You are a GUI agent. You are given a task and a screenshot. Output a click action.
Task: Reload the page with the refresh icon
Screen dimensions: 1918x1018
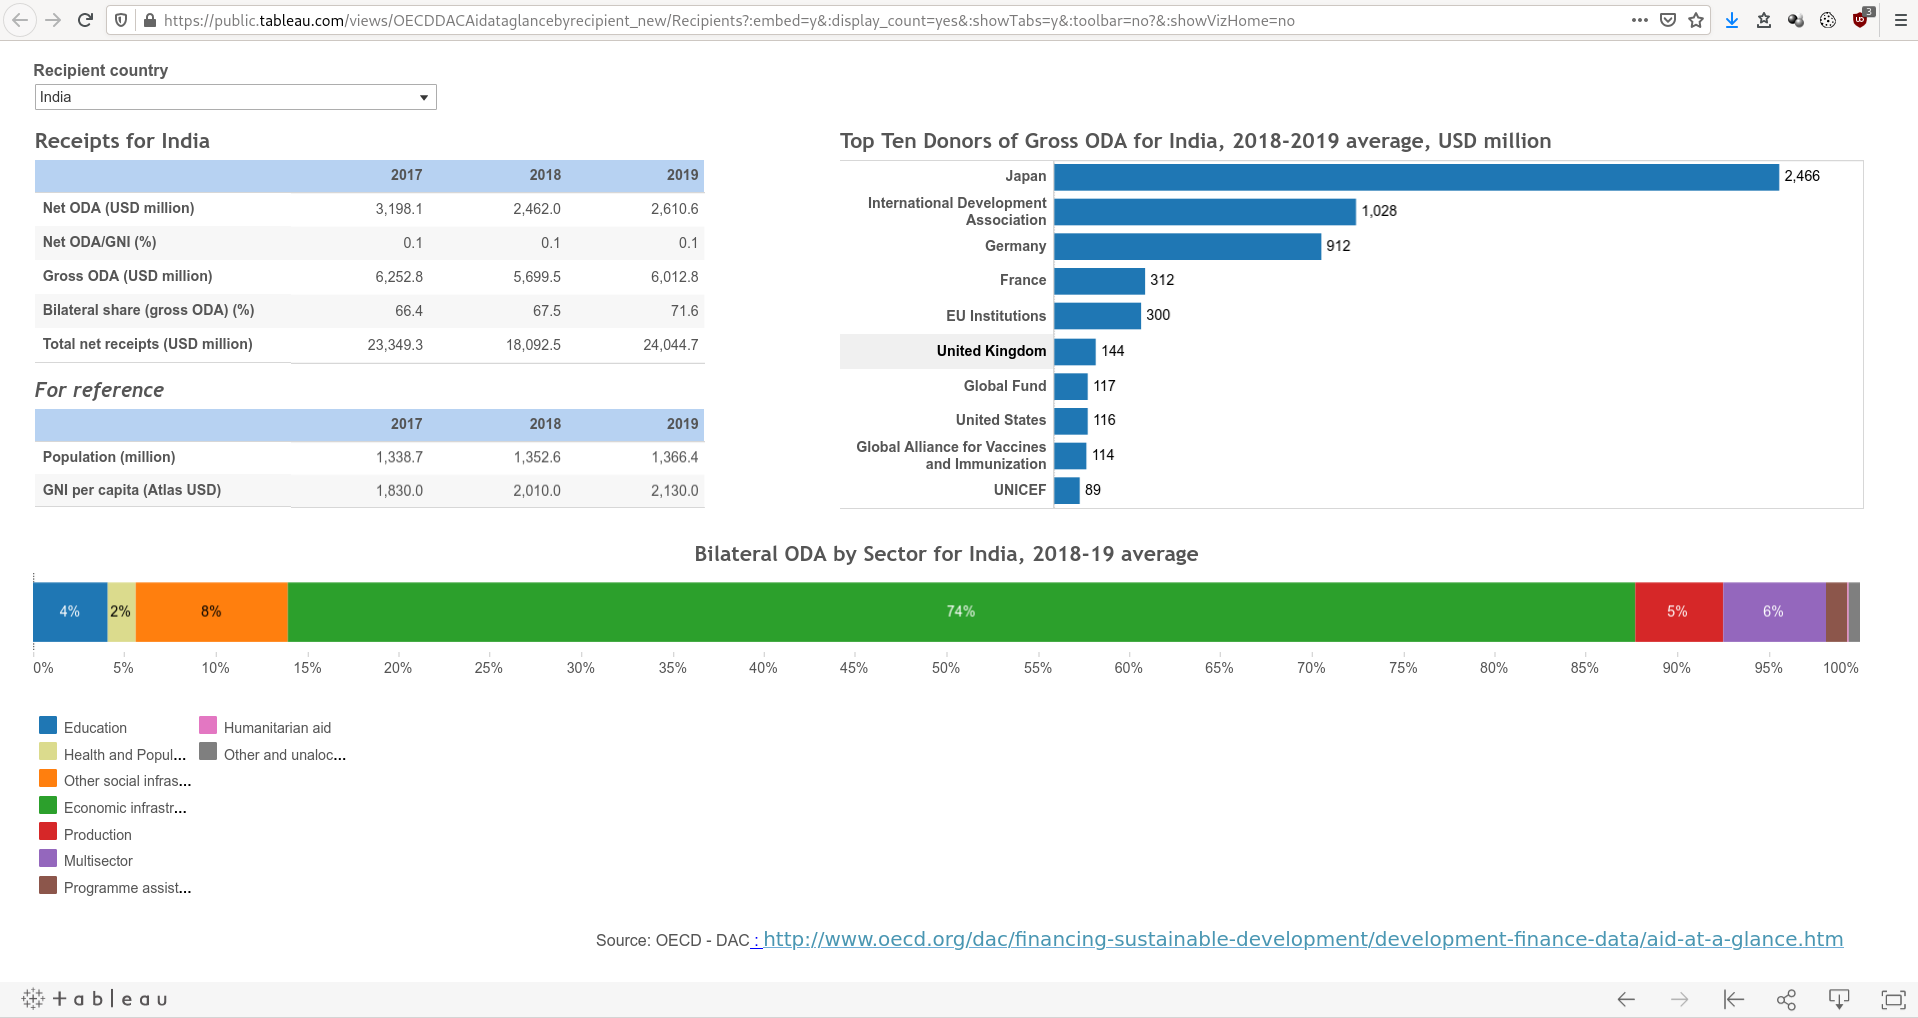[86, 20]
